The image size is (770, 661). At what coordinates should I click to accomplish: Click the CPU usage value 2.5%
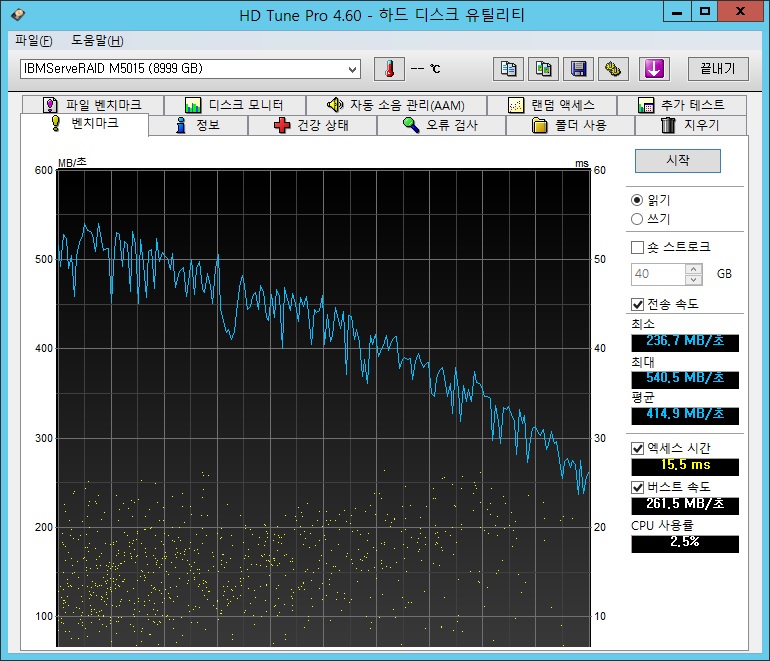point(685,542)
